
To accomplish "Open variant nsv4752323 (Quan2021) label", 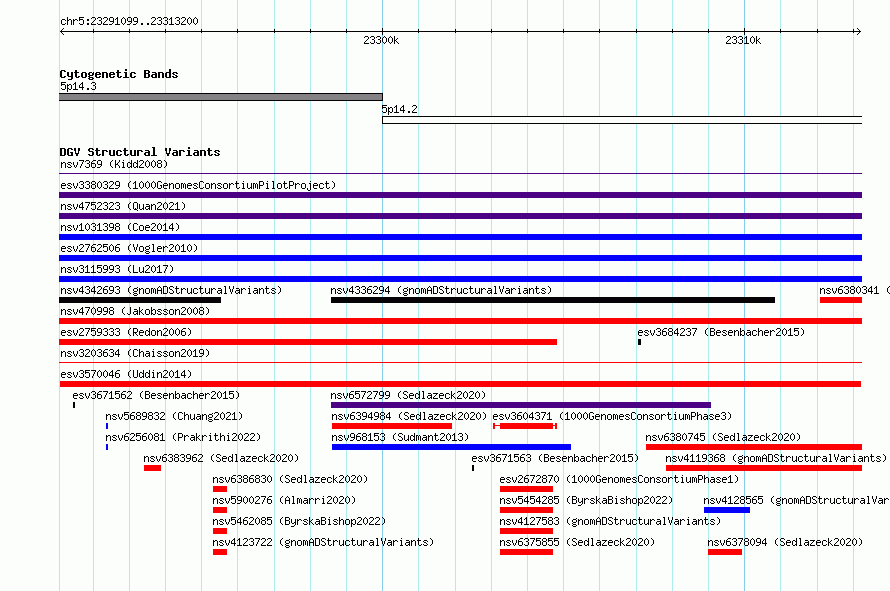I will point(123,207).
